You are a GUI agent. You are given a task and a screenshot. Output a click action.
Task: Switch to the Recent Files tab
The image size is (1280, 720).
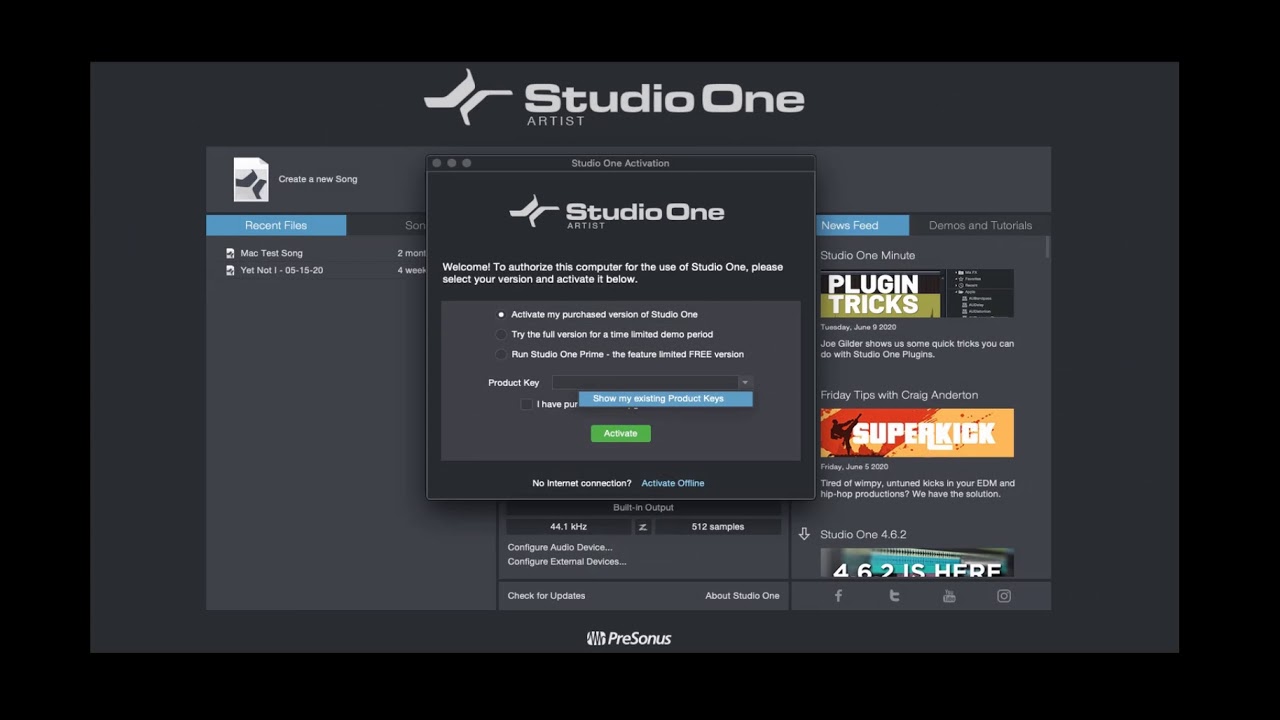point(276,225)
